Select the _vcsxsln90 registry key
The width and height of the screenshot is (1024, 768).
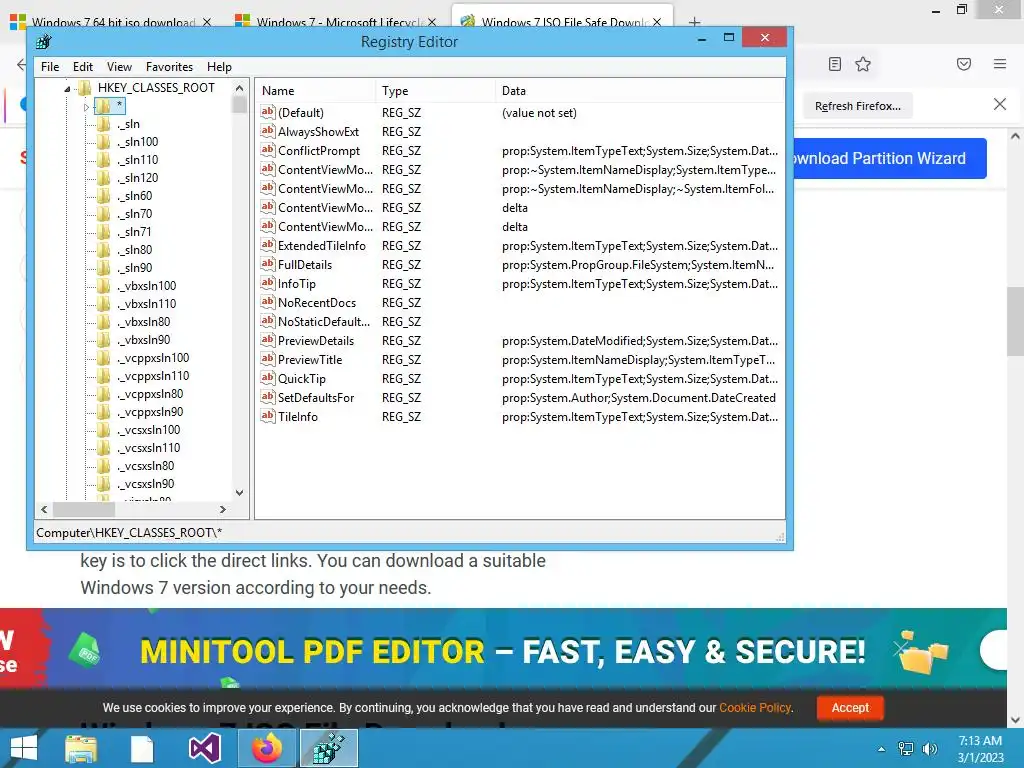(146, 484)
